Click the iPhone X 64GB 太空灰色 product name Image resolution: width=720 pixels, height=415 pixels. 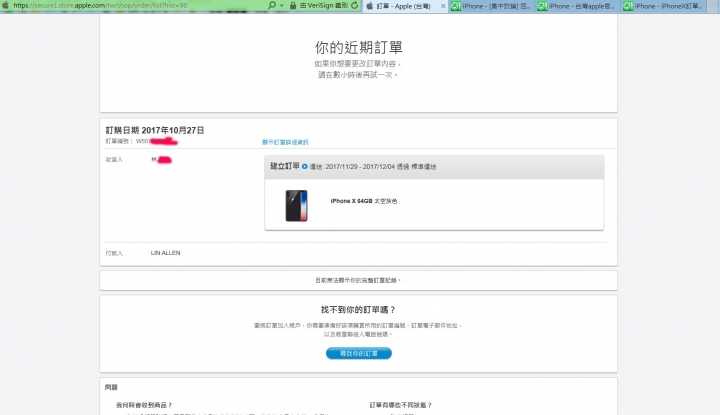pos(364,201)
